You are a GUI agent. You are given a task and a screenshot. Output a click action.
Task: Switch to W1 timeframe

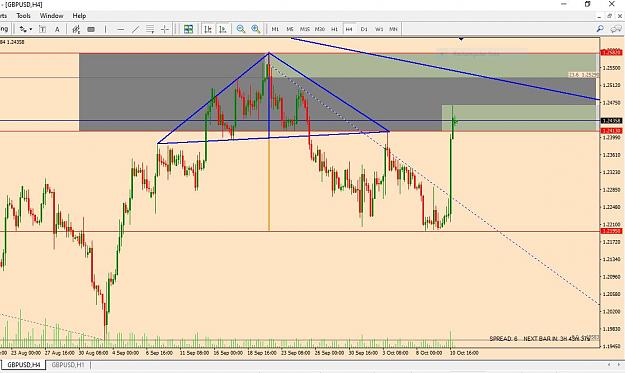[379, 29]
